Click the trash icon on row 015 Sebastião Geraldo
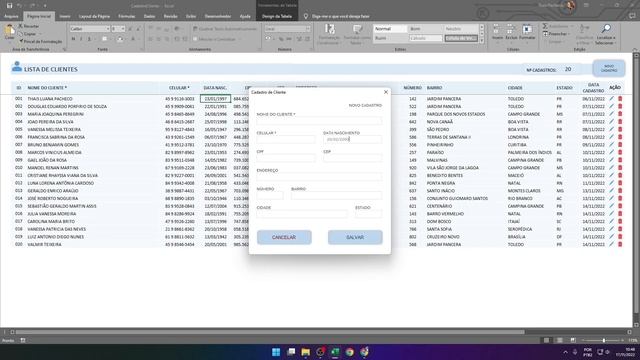 tap(620, 206)
